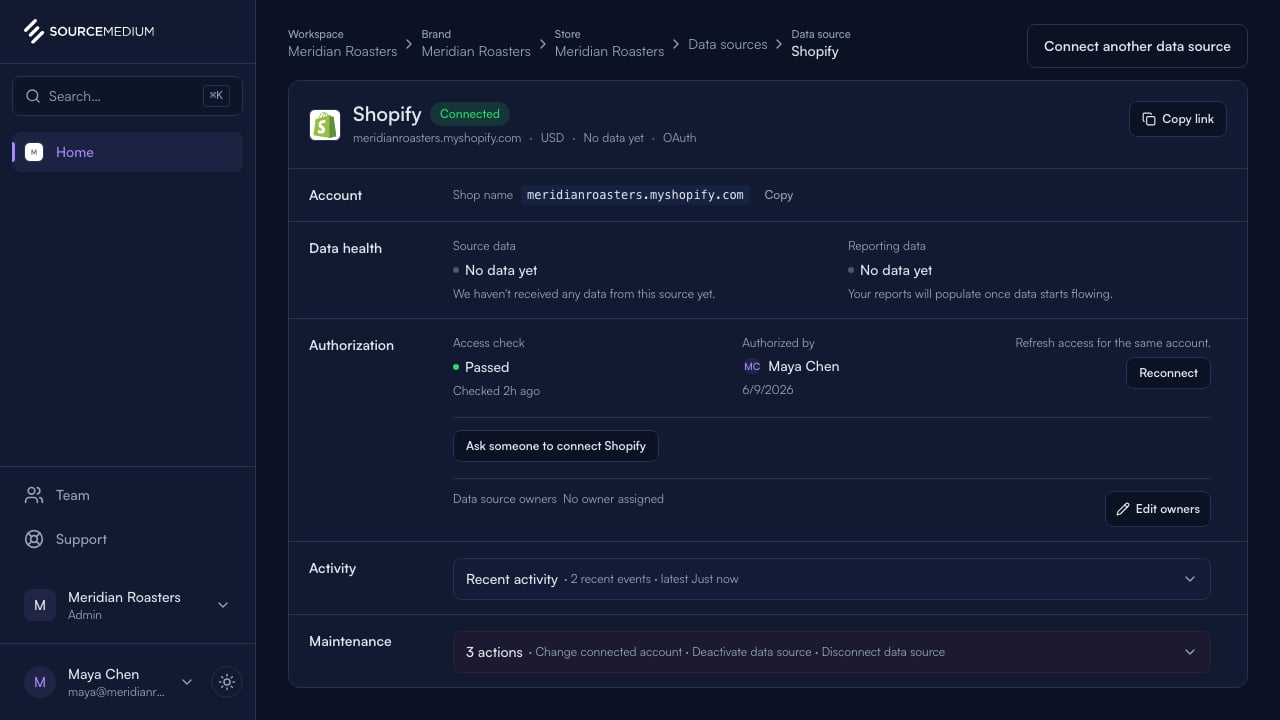Click the Edit owners button
This screenshot has width=1280, height=720.
click(x=1158, y=509)
